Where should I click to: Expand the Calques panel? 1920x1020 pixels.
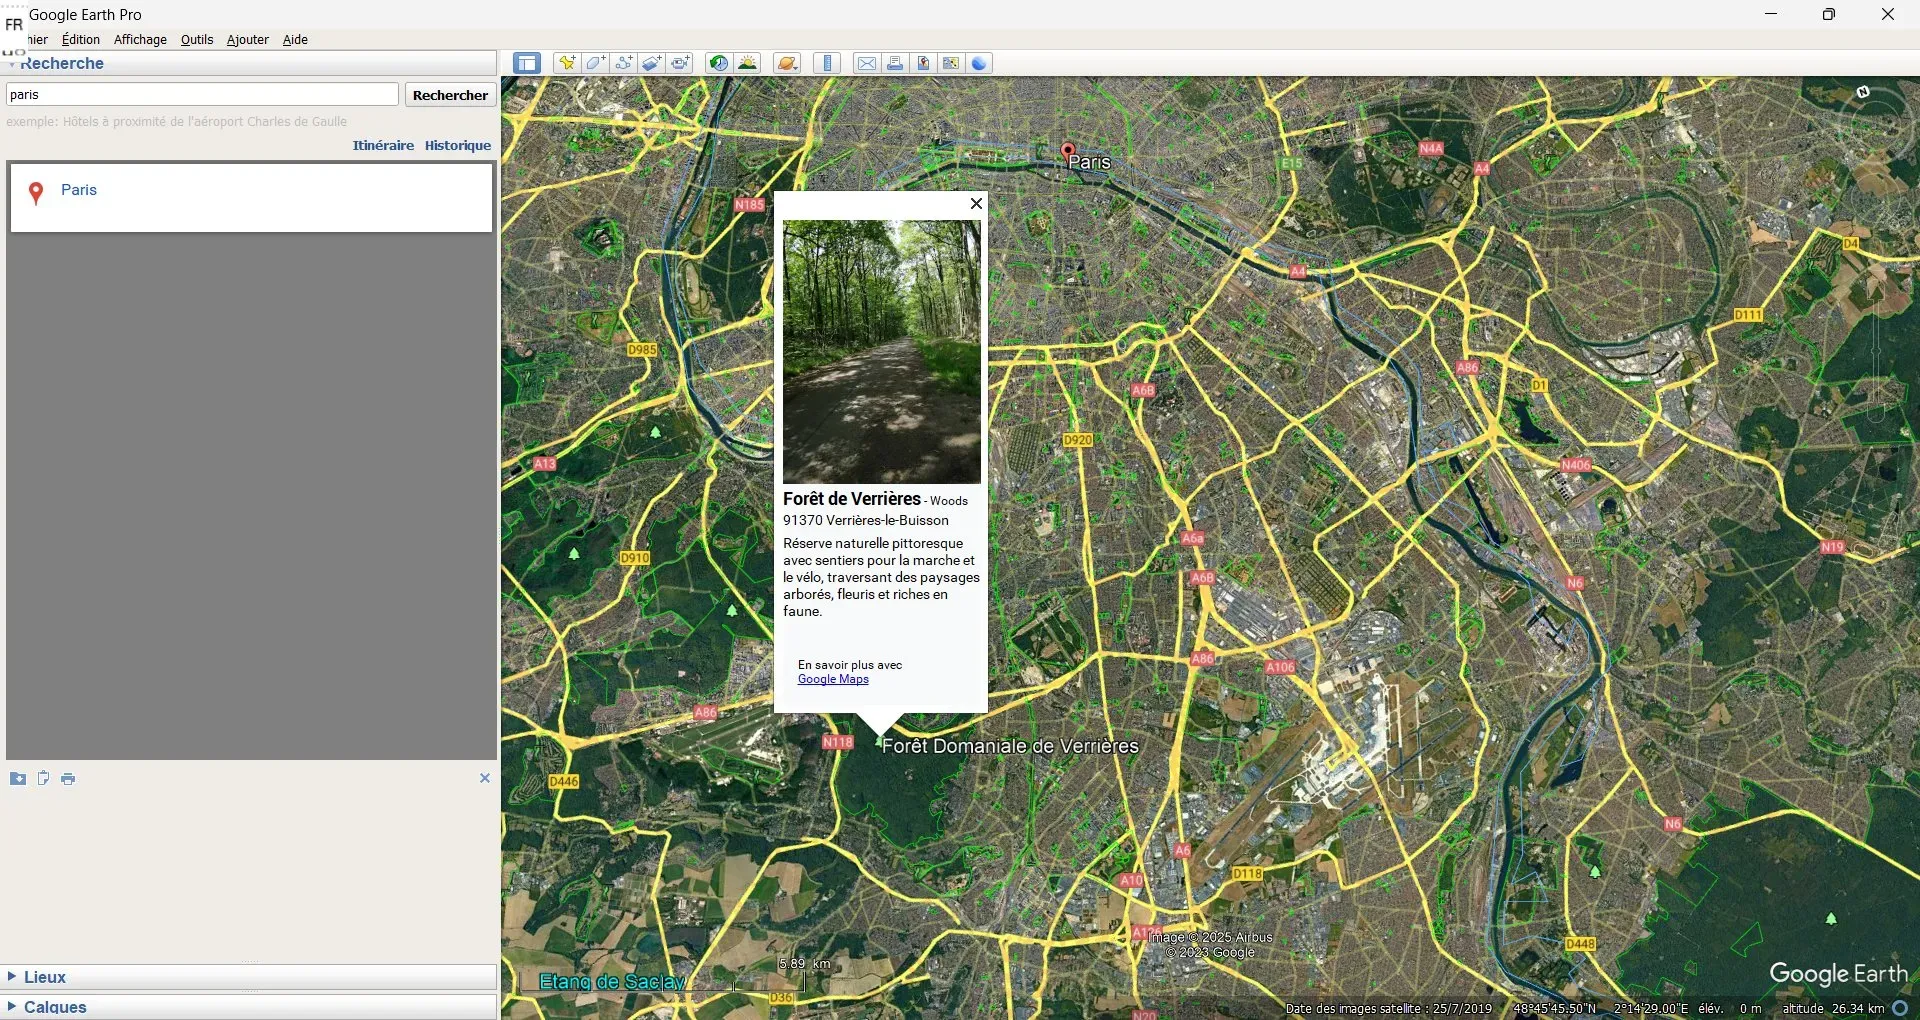pos(250,1007)
